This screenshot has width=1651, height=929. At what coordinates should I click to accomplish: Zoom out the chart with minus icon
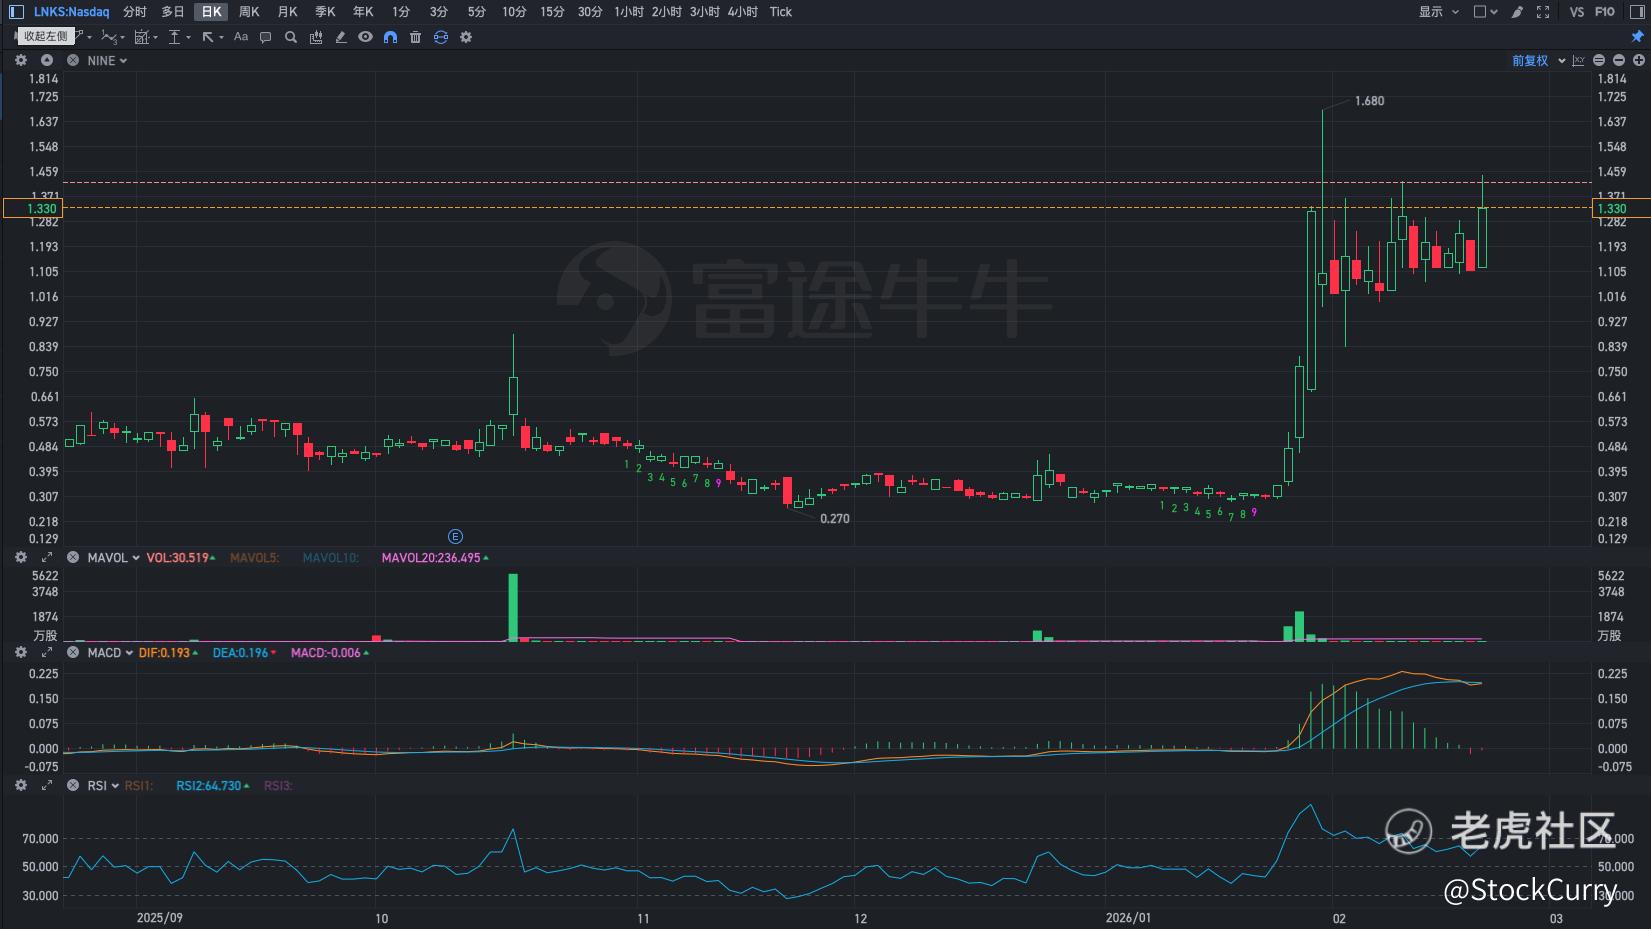[x=1619, y=61]
